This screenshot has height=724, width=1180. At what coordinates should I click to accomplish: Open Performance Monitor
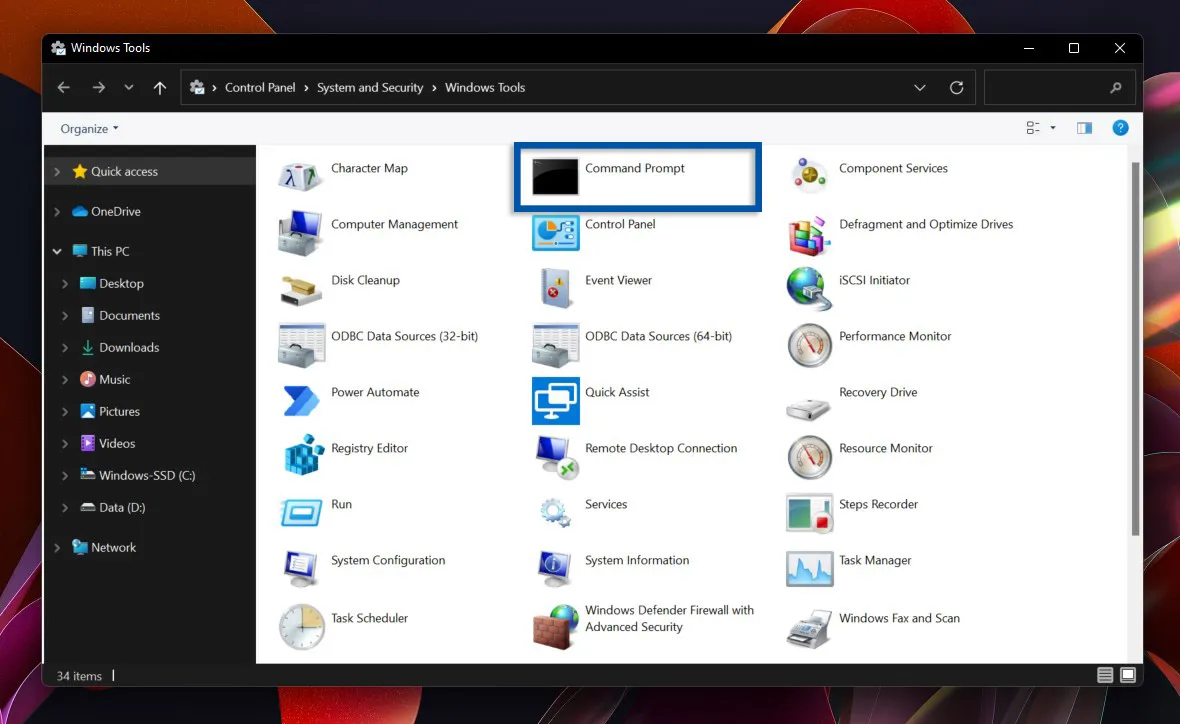pyautogui.click(x=894, y=337)
